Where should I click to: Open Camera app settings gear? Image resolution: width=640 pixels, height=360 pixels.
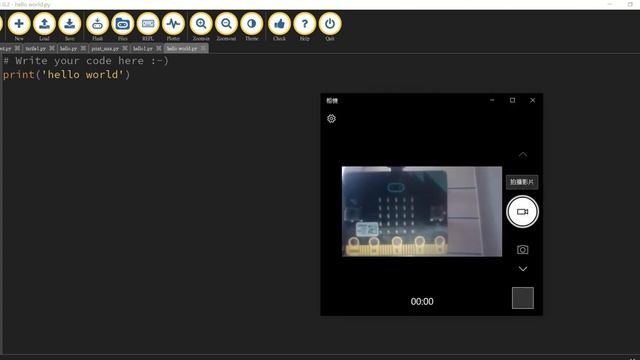[331, 119]
